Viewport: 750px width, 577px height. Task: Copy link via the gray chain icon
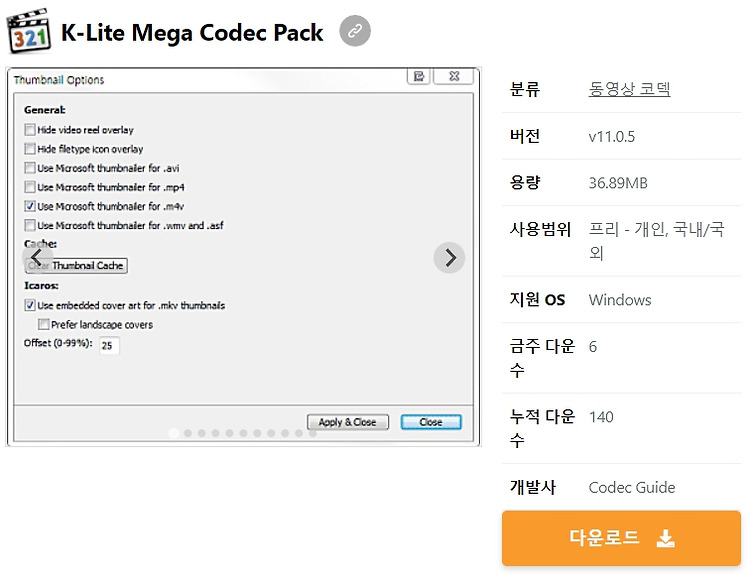point(355,31)
